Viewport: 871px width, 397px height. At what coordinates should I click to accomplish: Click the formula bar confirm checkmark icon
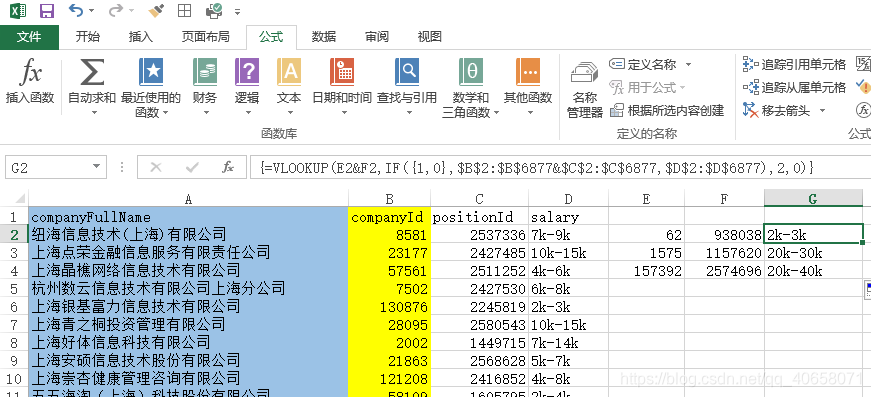(192, 167)
